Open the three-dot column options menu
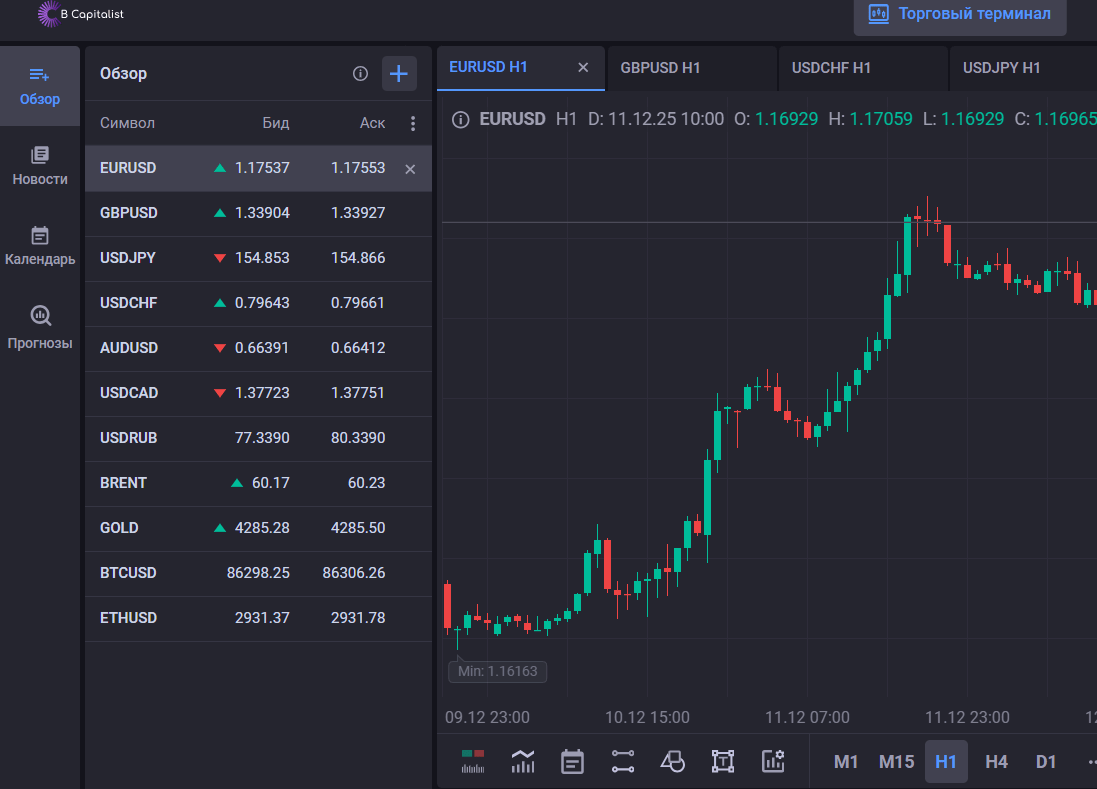The image size is (1097, 789). pyautogui.click(x=413, y=123)
